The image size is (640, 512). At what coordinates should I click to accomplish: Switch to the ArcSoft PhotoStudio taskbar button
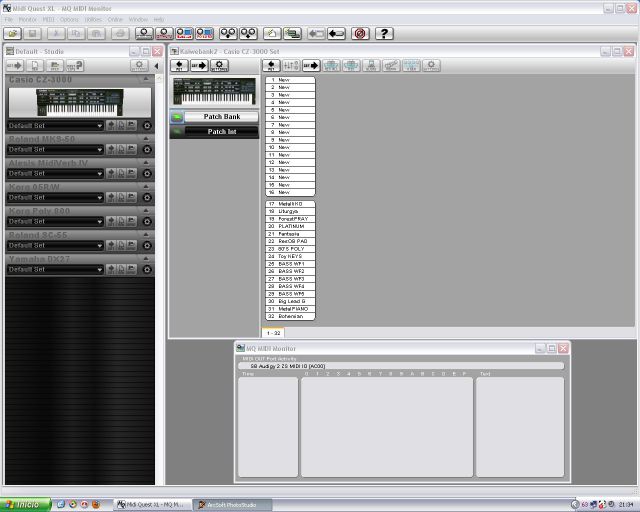tap(232, 505)
